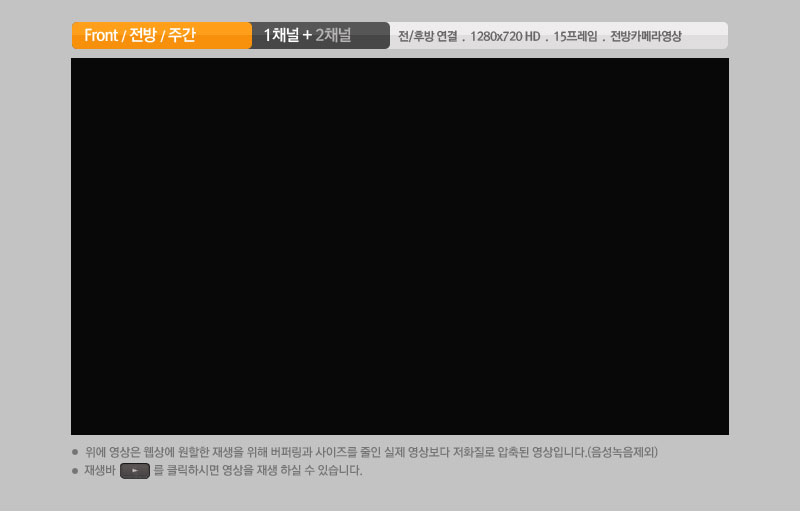800x512 pixels.
Task: Click the 주간 word in the orange tab
Action: click(181, 36)
